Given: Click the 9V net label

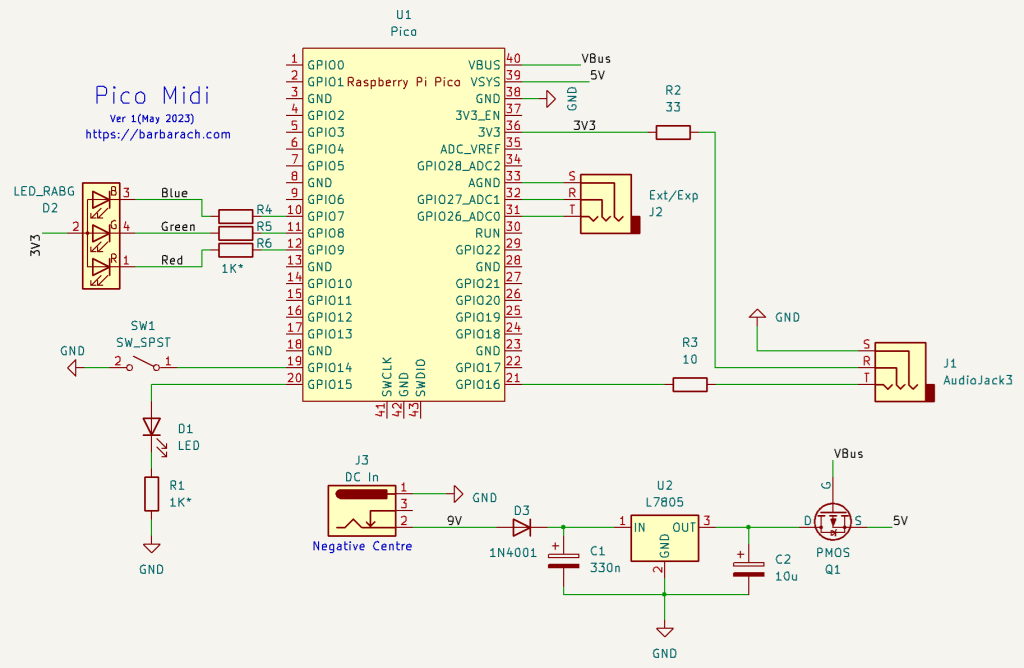Looking at the screenshot, I should [455, 521].
